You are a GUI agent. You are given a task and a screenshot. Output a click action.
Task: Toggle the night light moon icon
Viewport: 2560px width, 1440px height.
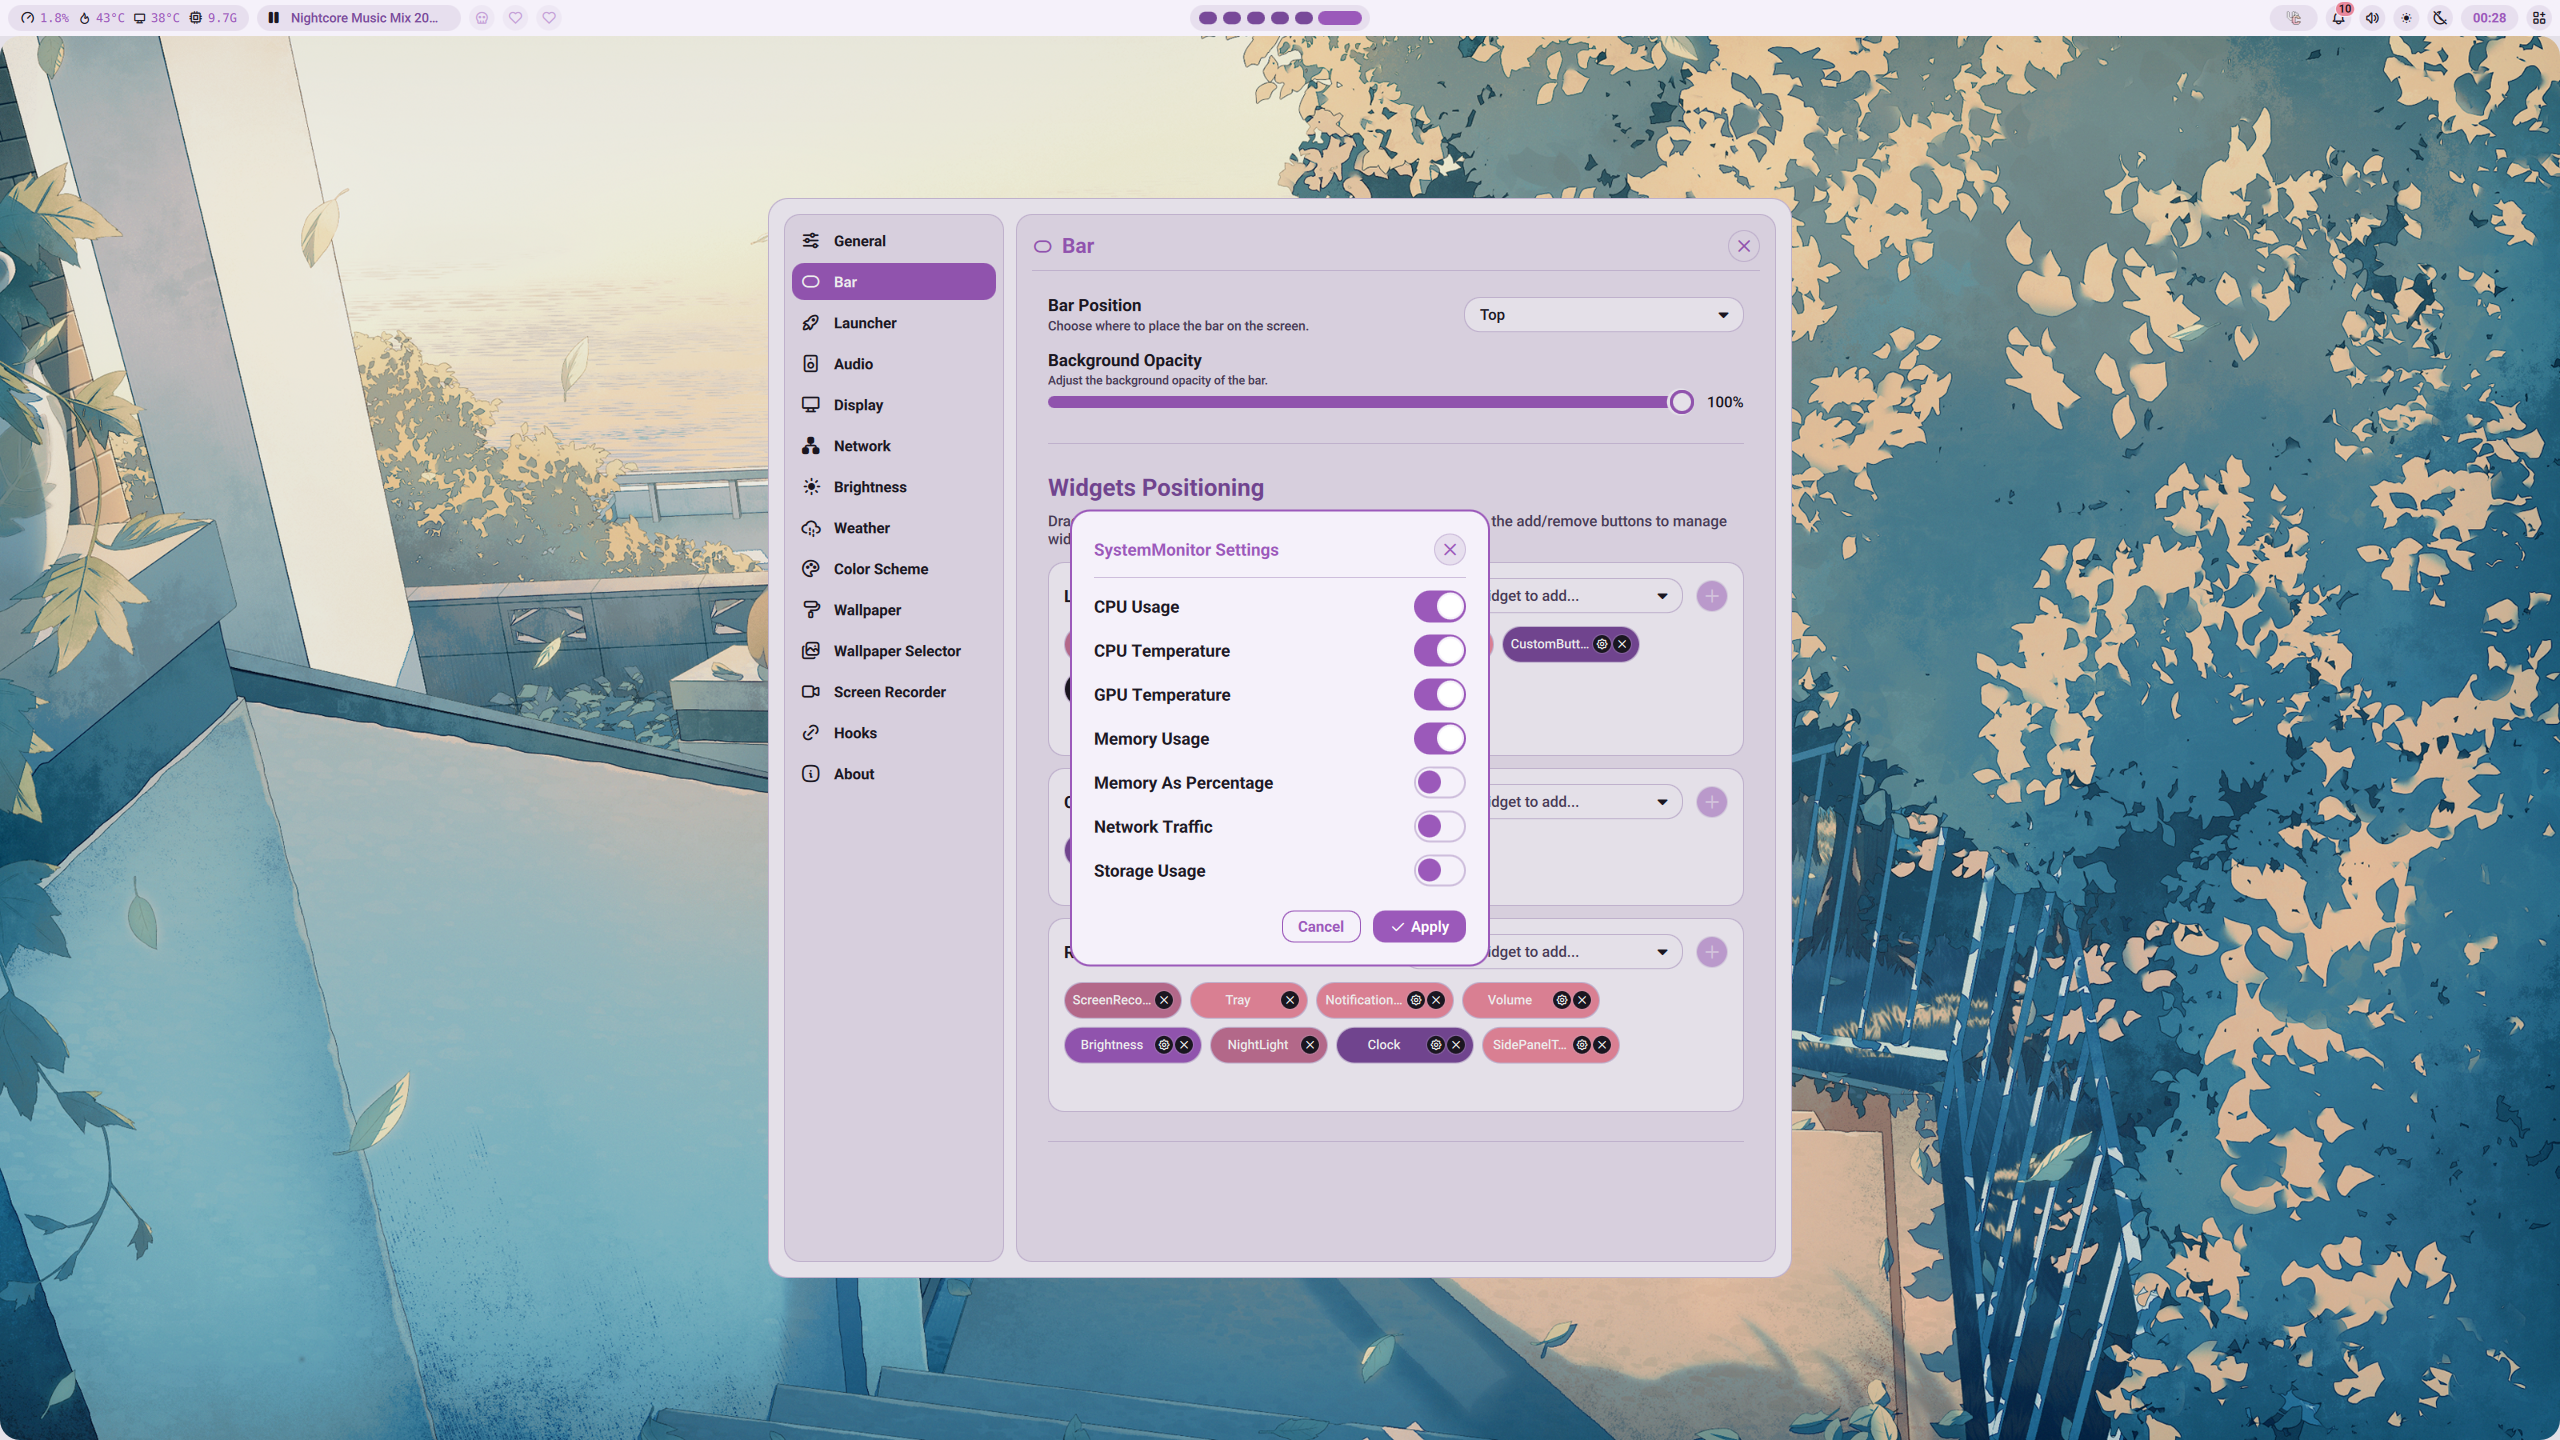(2440, 18)
